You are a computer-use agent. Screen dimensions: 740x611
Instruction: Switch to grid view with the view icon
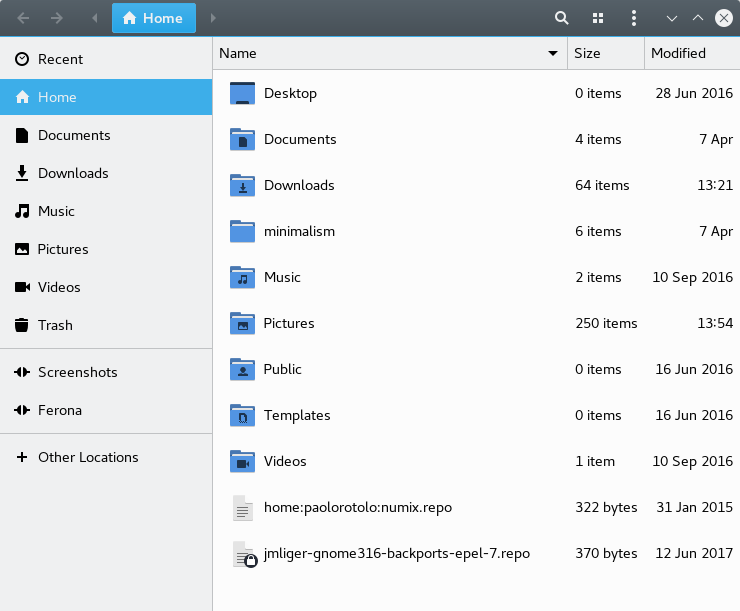(598, 18)
